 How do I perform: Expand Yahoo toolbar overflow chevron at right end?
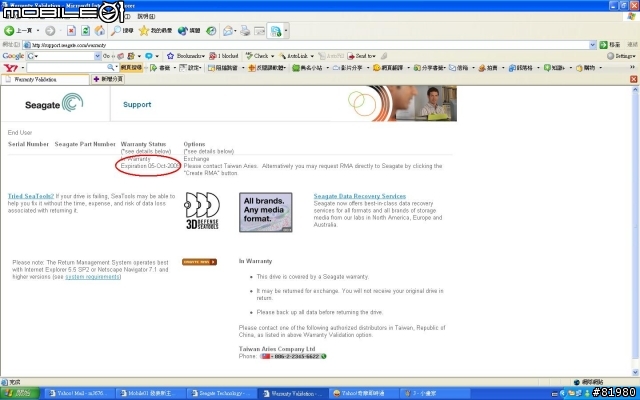tap(633, 67)
